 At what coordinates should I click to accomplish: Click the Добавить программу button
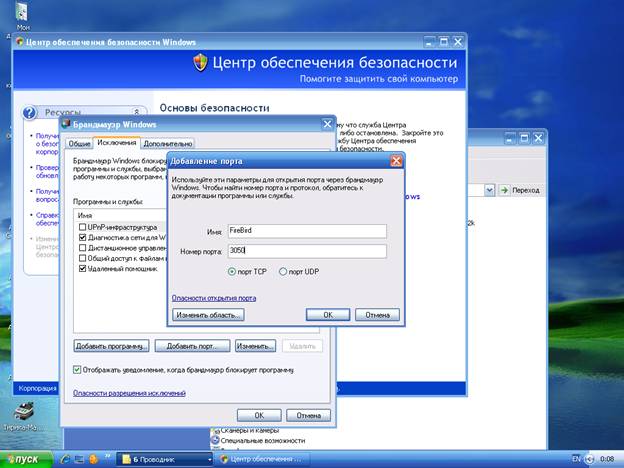click(x=111, y=346)
